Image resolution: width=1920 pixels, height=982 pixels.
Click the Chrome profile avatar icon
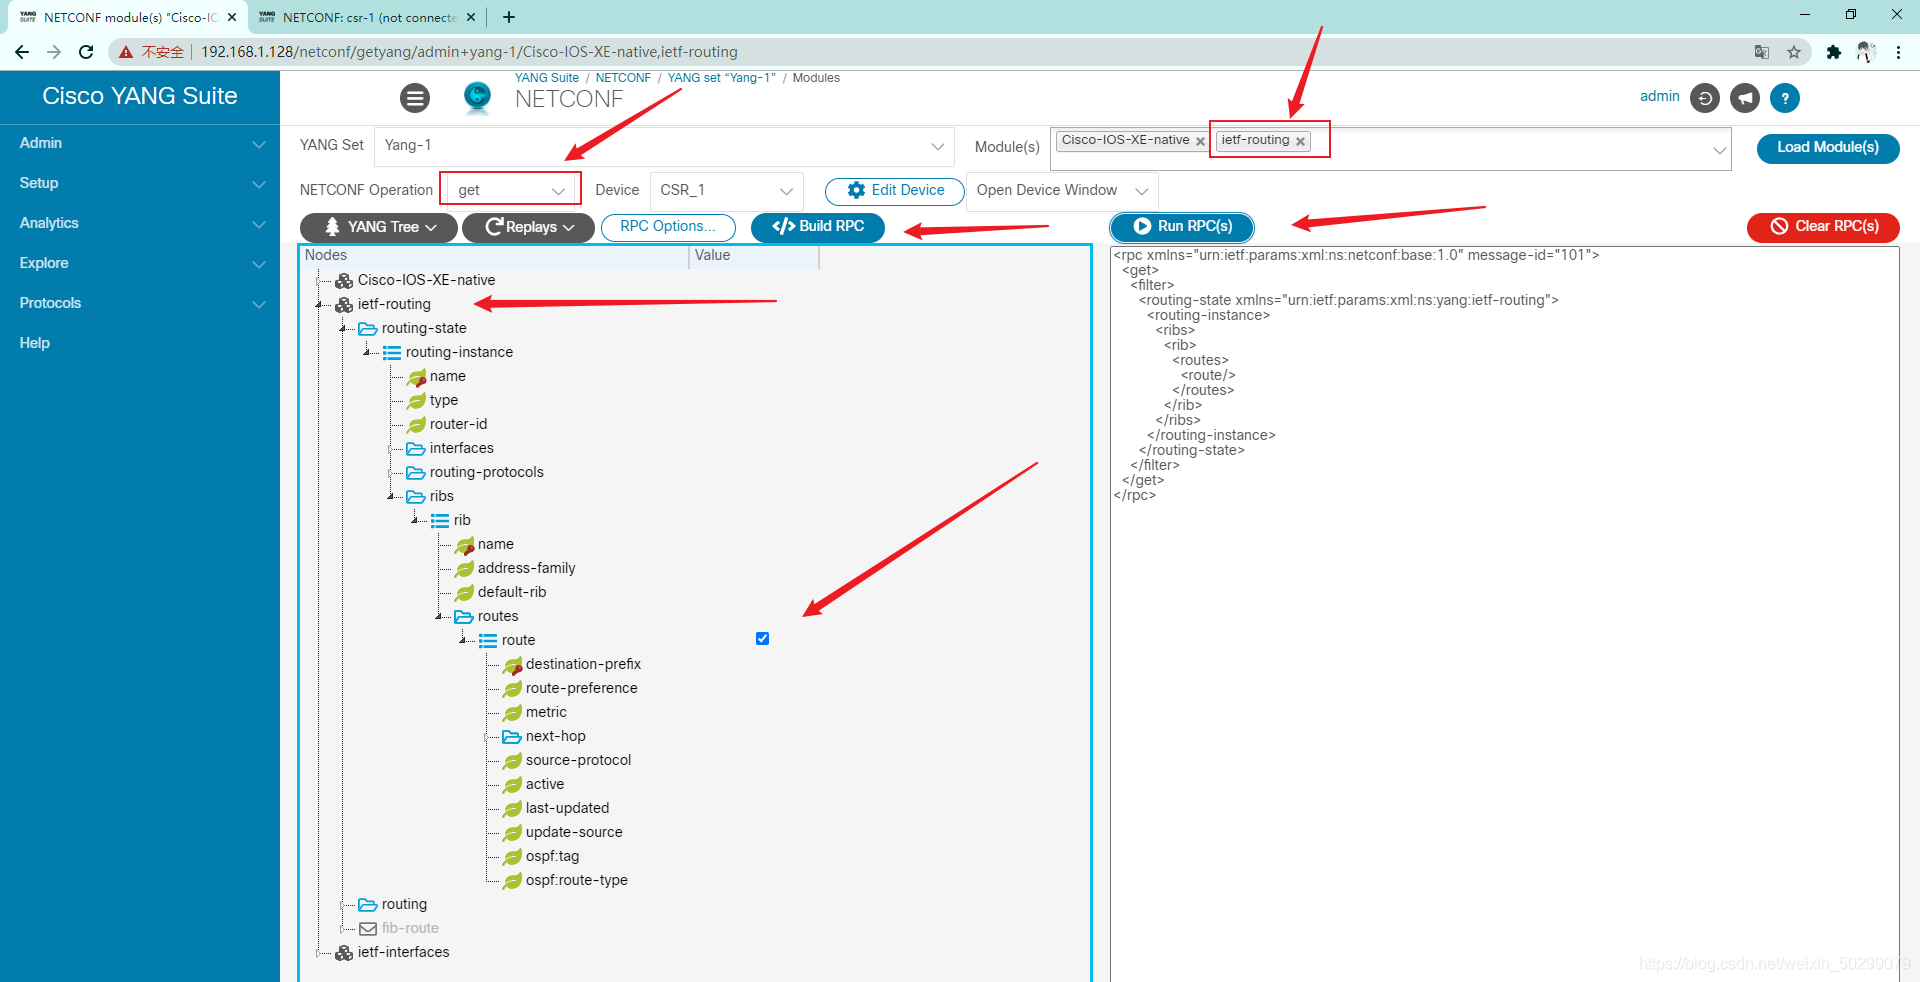pyautogui.click(x=1866, y=52)
